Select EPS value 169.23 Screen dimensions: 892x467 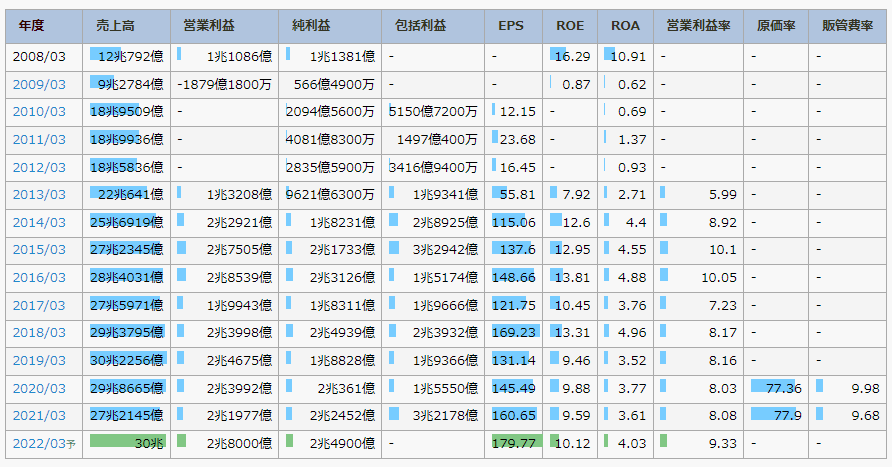[514, 333]
